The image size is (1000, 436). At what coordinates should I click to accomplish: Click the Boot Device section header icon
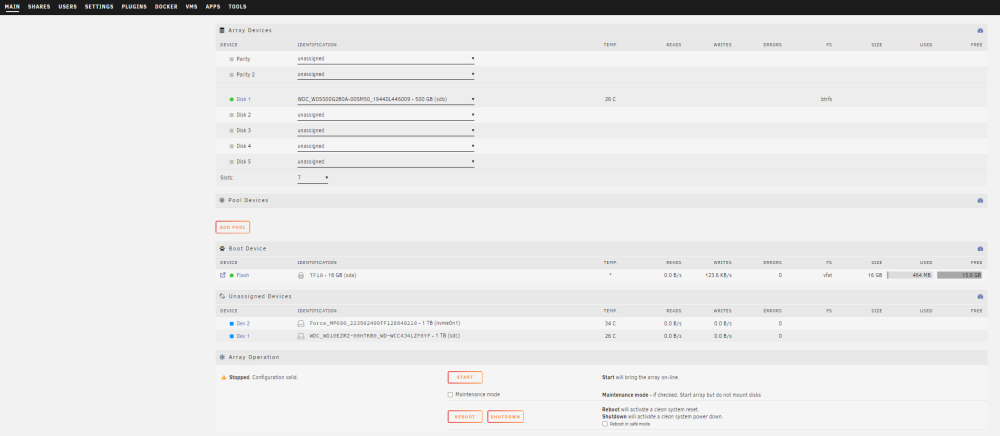click(222, 249)
